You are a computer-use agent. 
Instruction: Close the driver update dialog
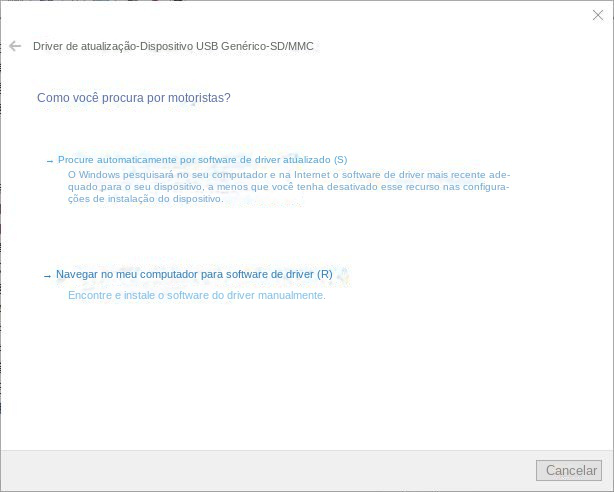click(x=598, y=15)
